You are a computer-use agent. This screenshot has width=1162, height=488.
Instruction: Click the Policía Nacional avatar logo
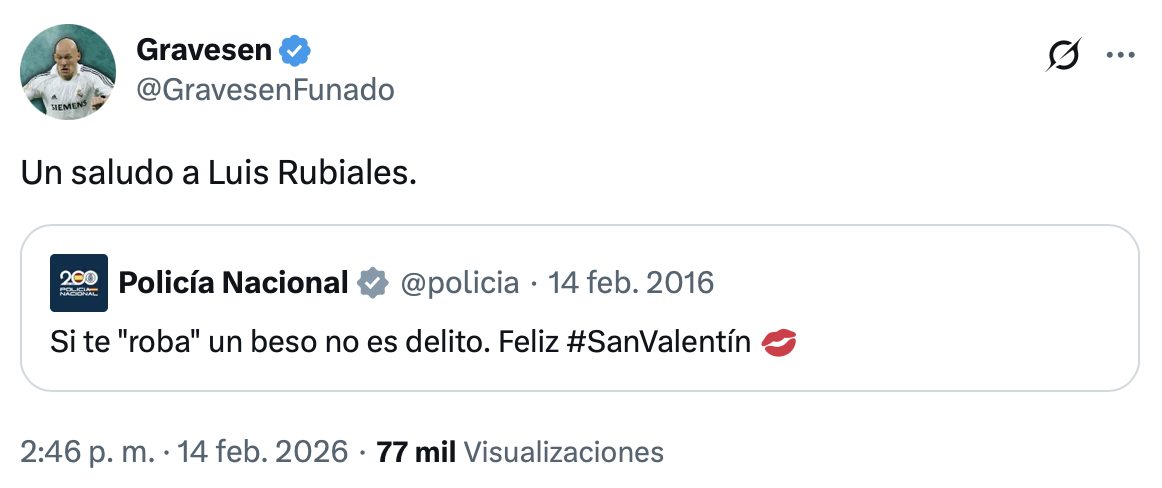click(78, 283)
